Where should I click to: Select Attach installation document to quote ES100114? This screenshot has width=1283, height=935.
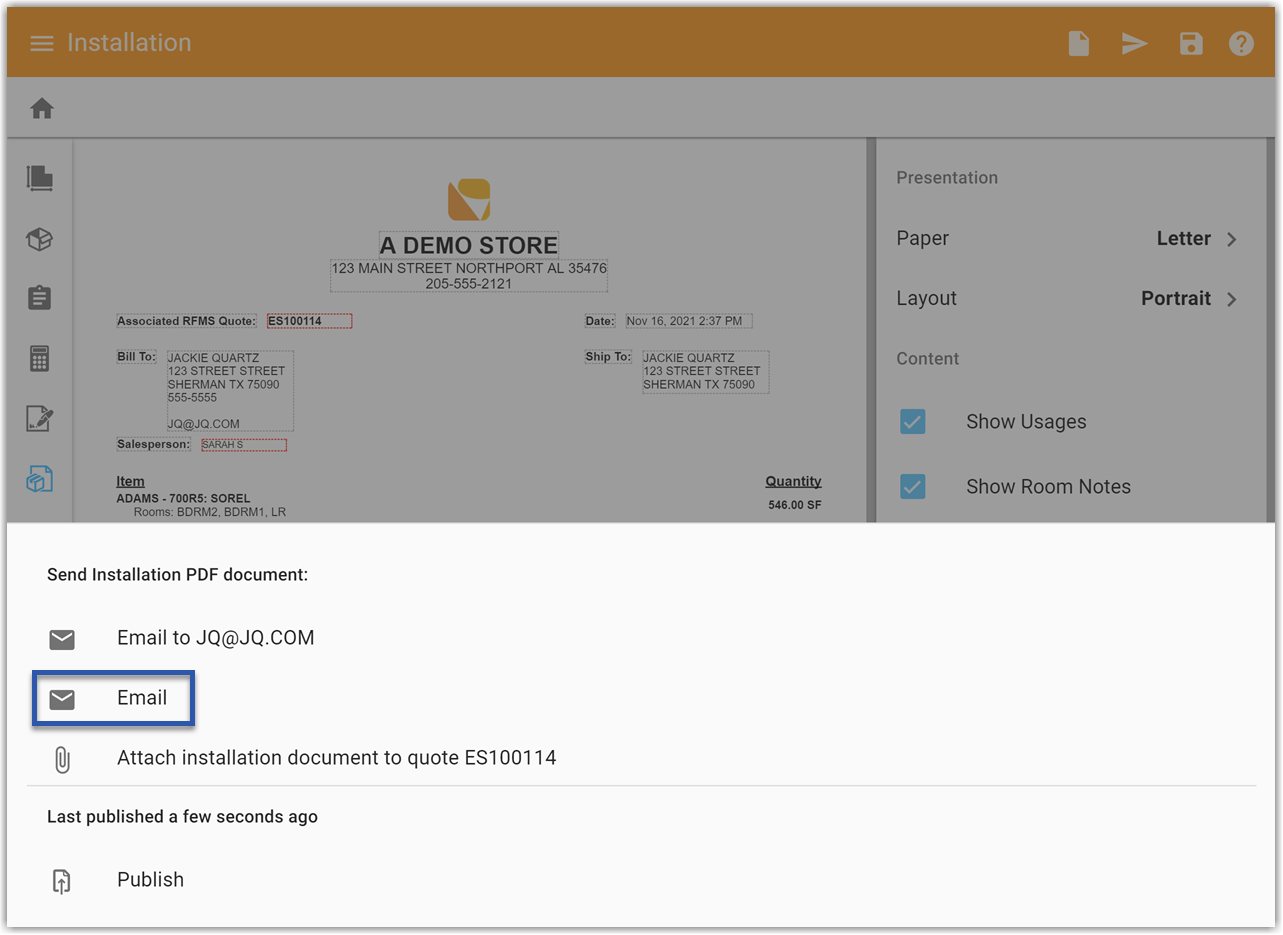point(336,758)
